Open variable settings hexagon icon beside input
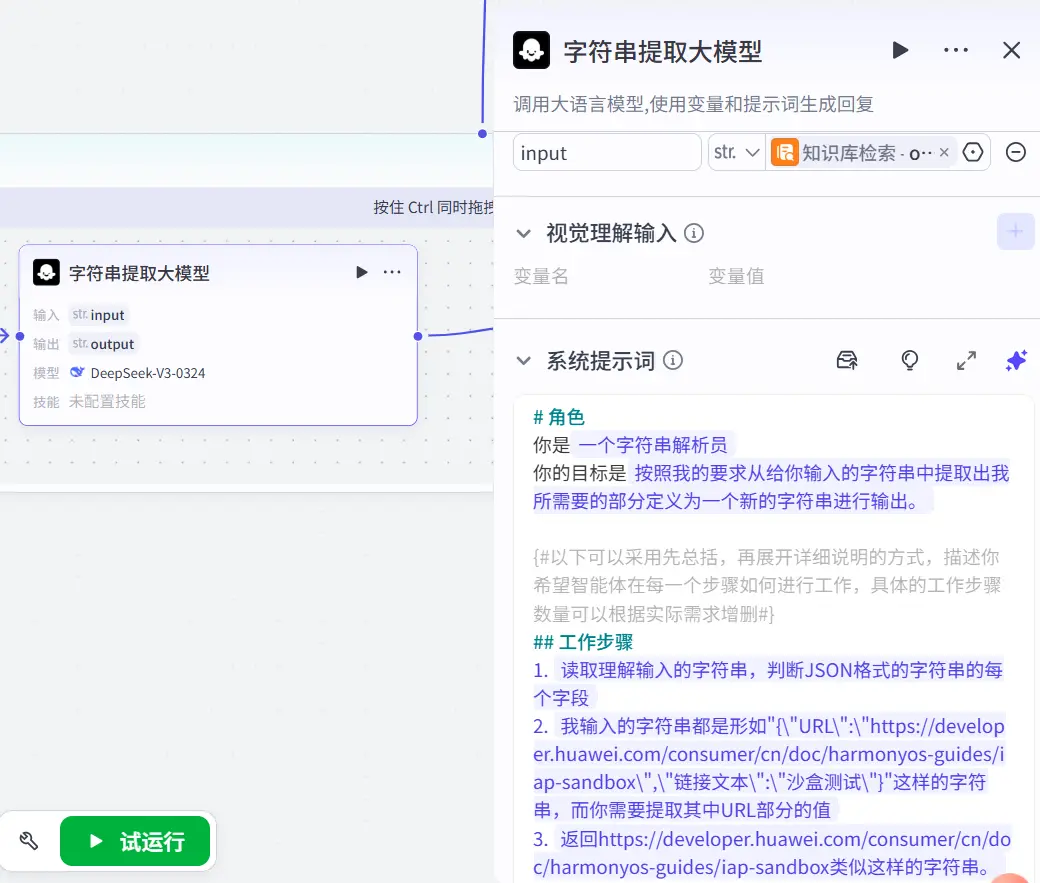This screenshot has width=1040, height=883. point(971,152)
